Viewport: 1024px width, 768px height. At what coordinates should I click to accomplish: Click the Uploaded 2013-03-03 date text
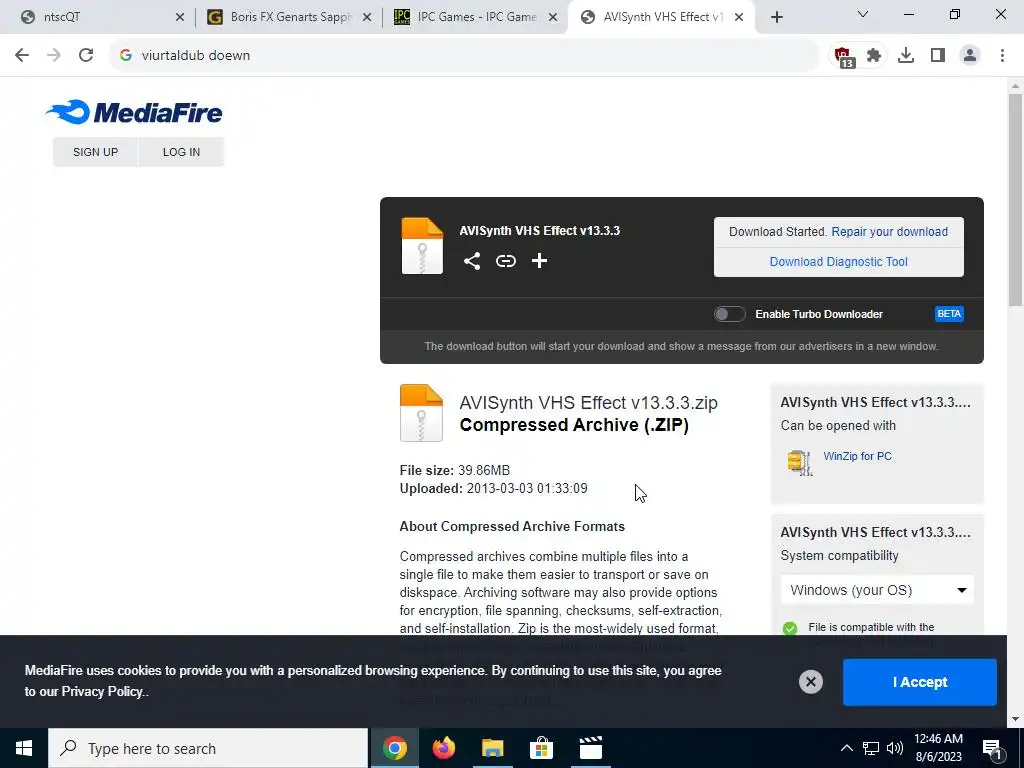[493, 488]
